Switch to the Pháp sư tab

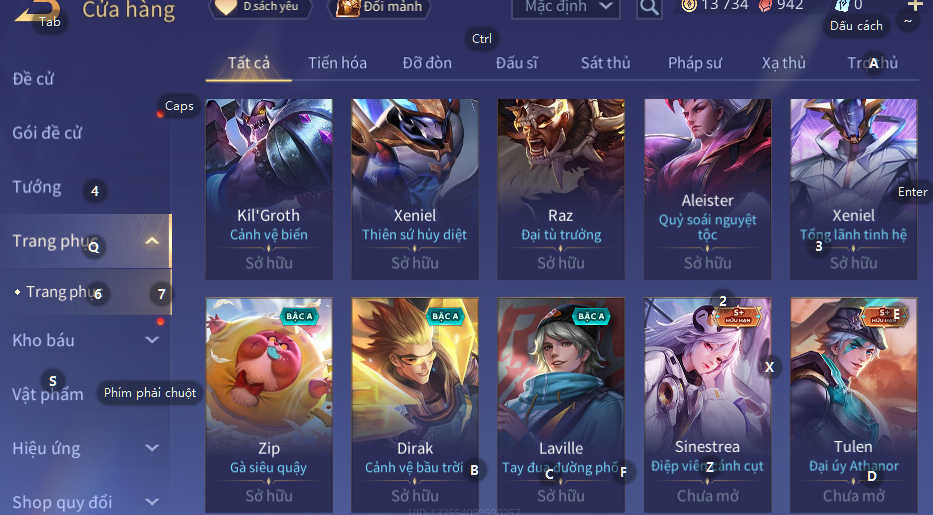(x=694, y=63)
